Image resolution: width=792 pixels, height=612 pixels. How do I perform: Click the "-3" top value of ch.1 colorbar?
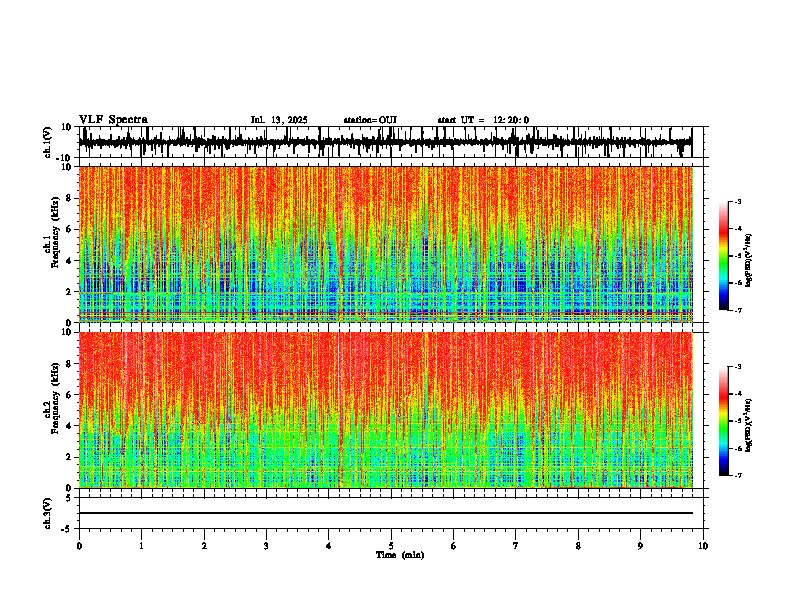[x=737, y=201]
